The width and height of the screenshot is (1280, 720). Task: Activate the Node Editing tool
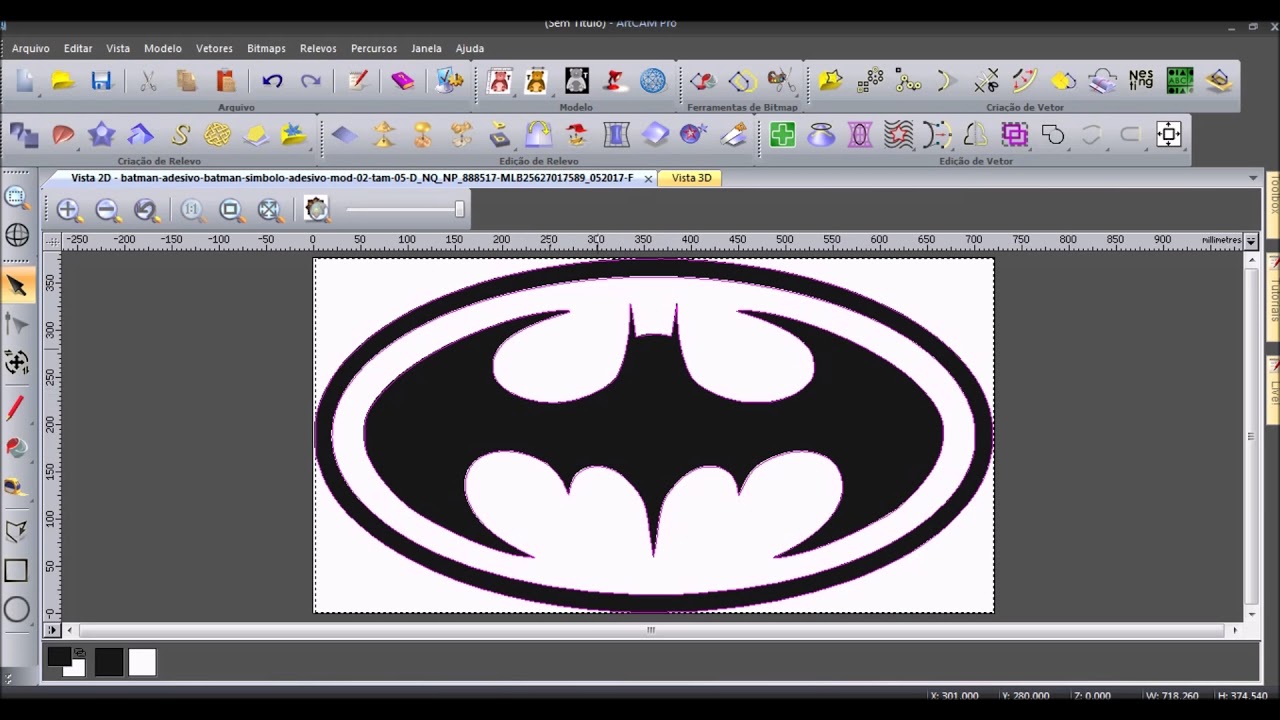17,324
